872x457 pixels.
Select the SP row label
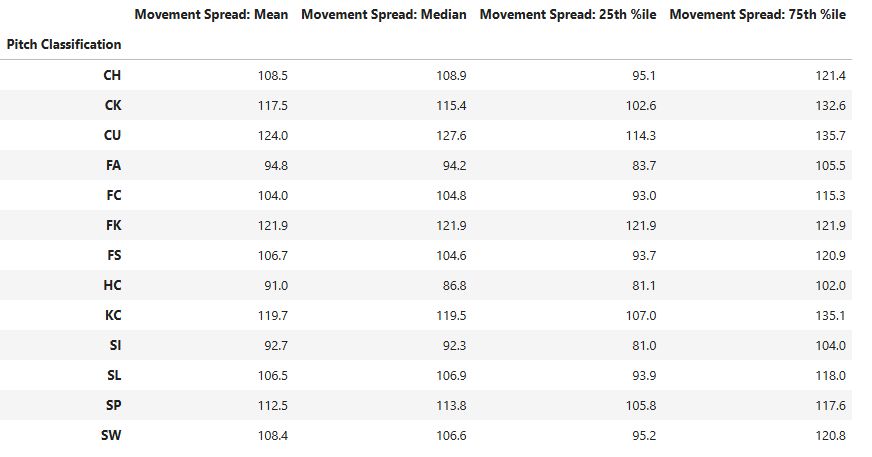tap(113, 405)
